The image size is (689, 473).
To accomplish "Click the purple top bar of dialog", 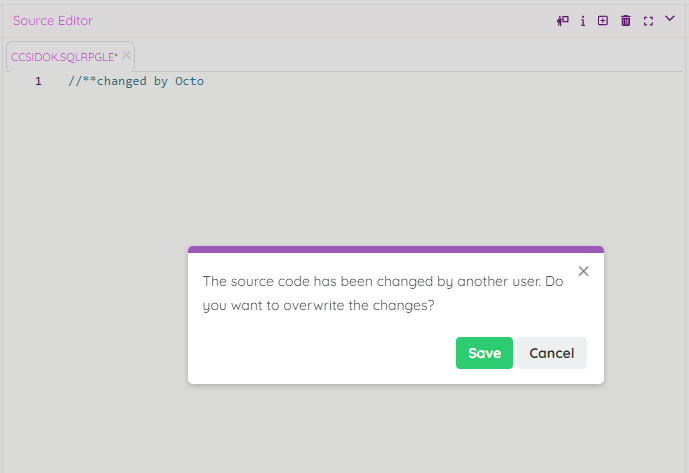I will (395, 249).
